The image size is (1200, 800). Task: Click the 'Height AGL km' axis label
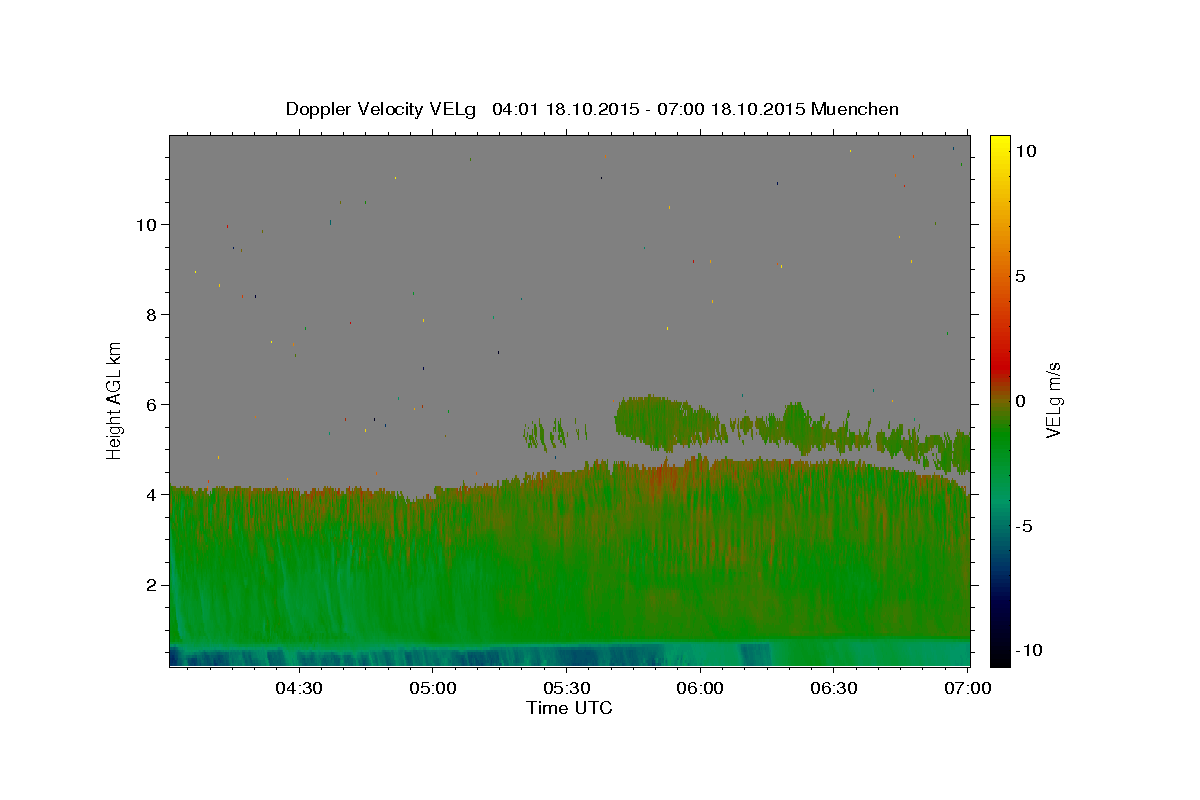click(115, 400)
